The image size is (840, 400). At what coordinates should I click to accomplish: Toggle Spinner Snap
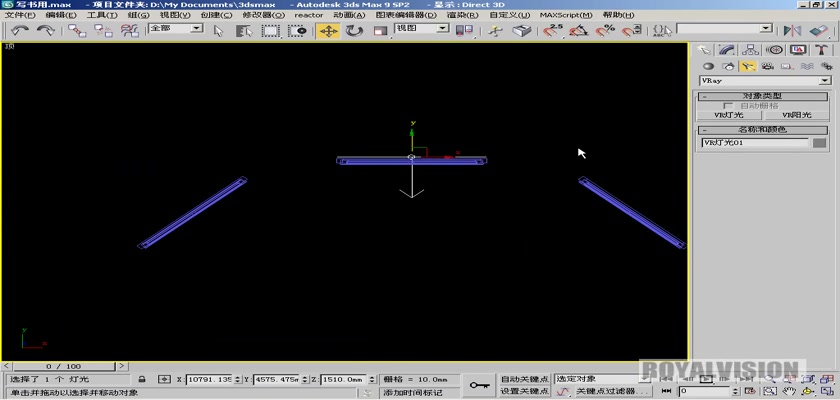(632, 31)
